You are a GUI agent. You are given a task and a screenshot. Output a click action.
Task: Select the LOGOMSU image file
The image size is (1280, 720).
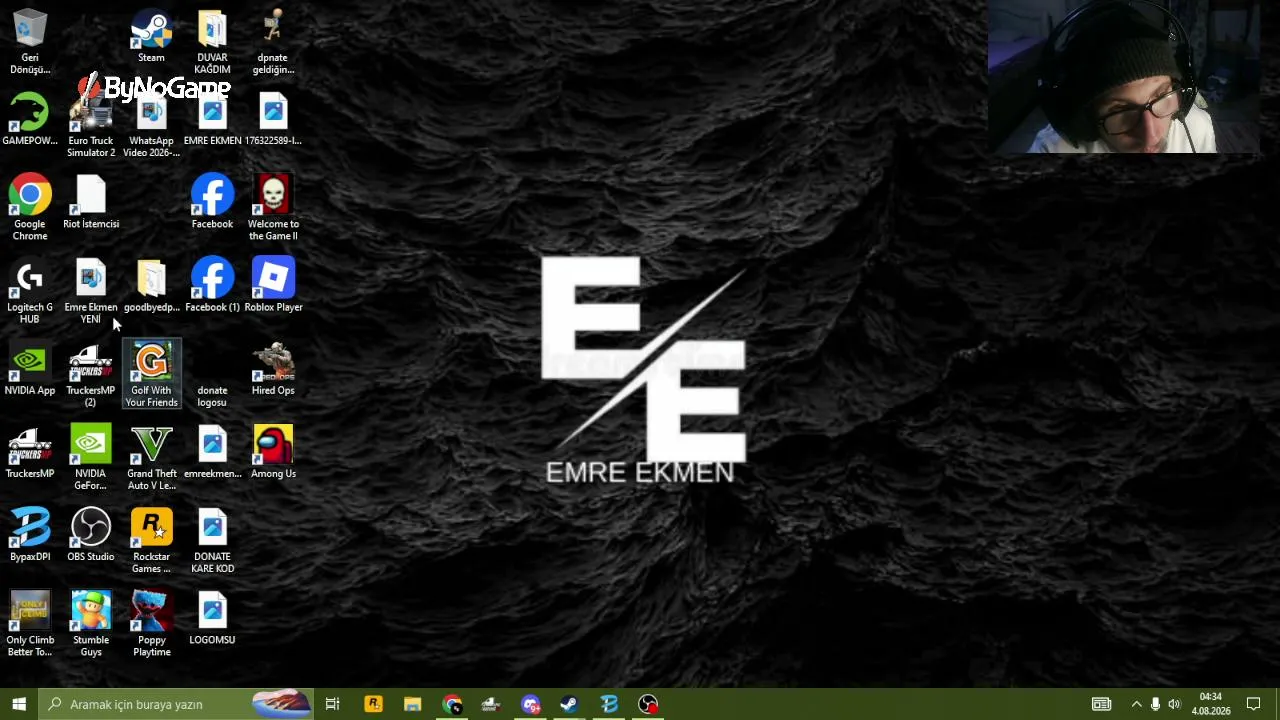(x=212, y=618)
